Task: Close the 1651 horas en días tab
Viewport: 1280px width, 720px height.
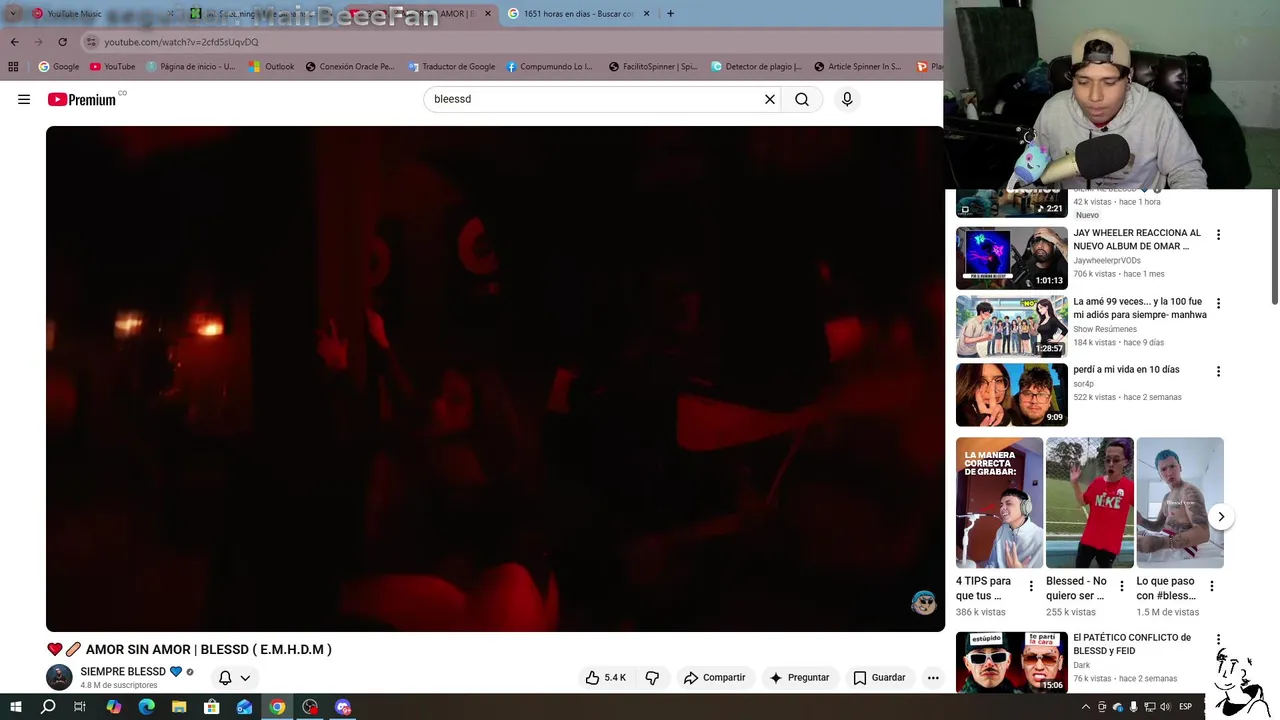Action: tap(646, 14)
